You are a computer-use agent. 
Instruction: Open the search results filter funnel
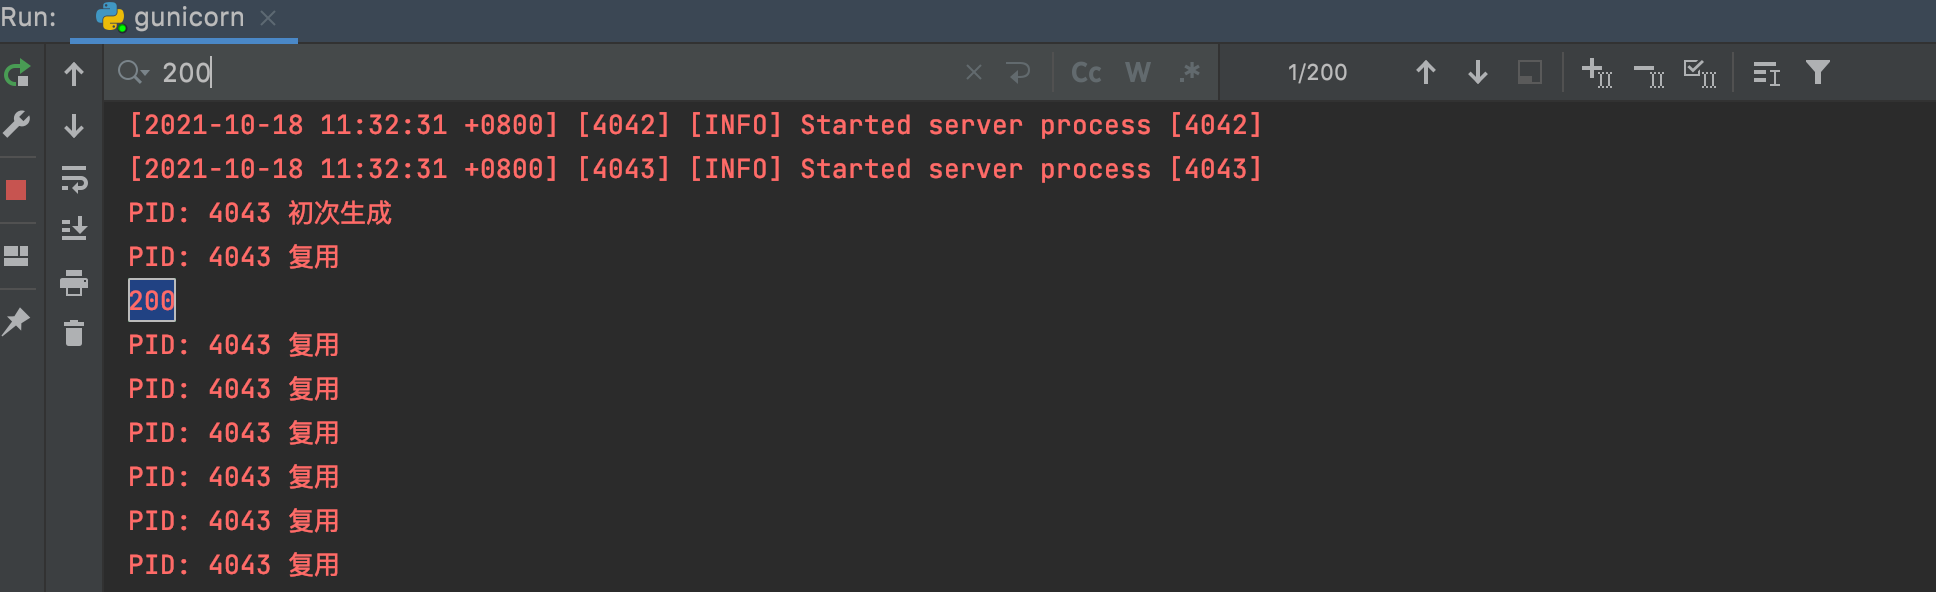pos(1818,71)
